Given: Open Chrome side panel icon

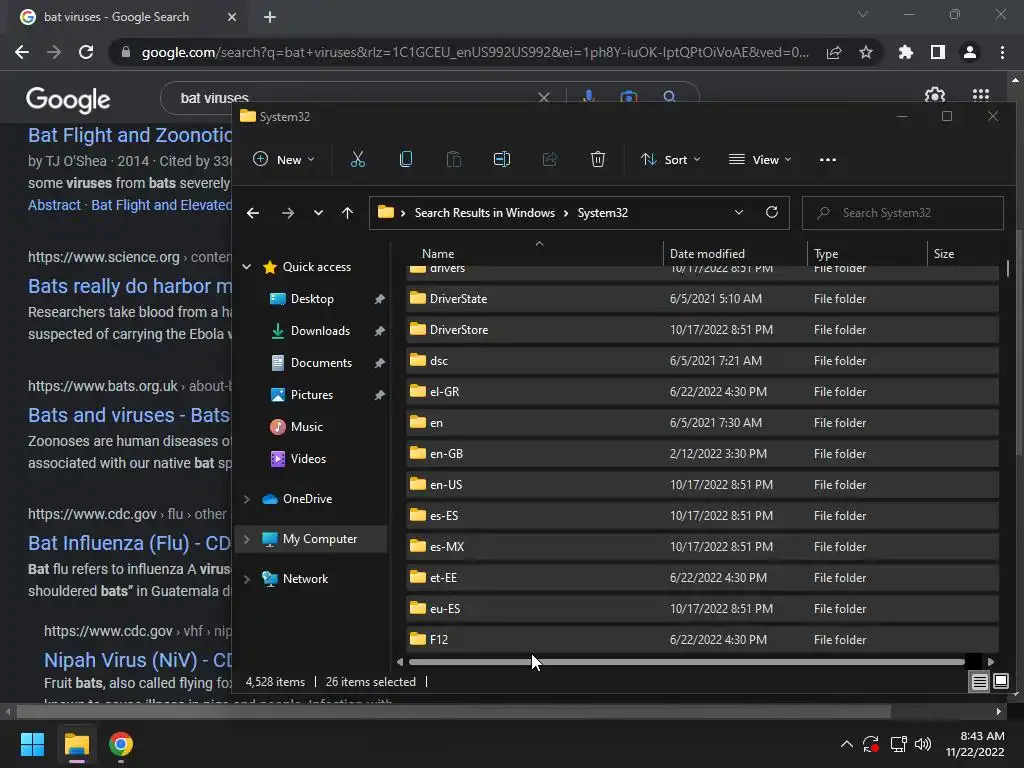Looking at the screenshot, I should pyautogui.click(x=937, y=52).
